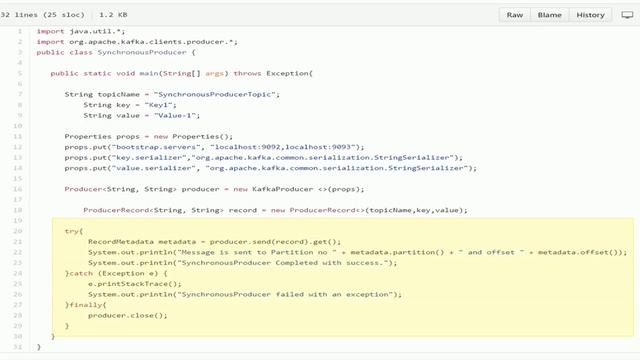Select line number 27
This screenshot has width=640, height=360.
[x=18, y=304]
